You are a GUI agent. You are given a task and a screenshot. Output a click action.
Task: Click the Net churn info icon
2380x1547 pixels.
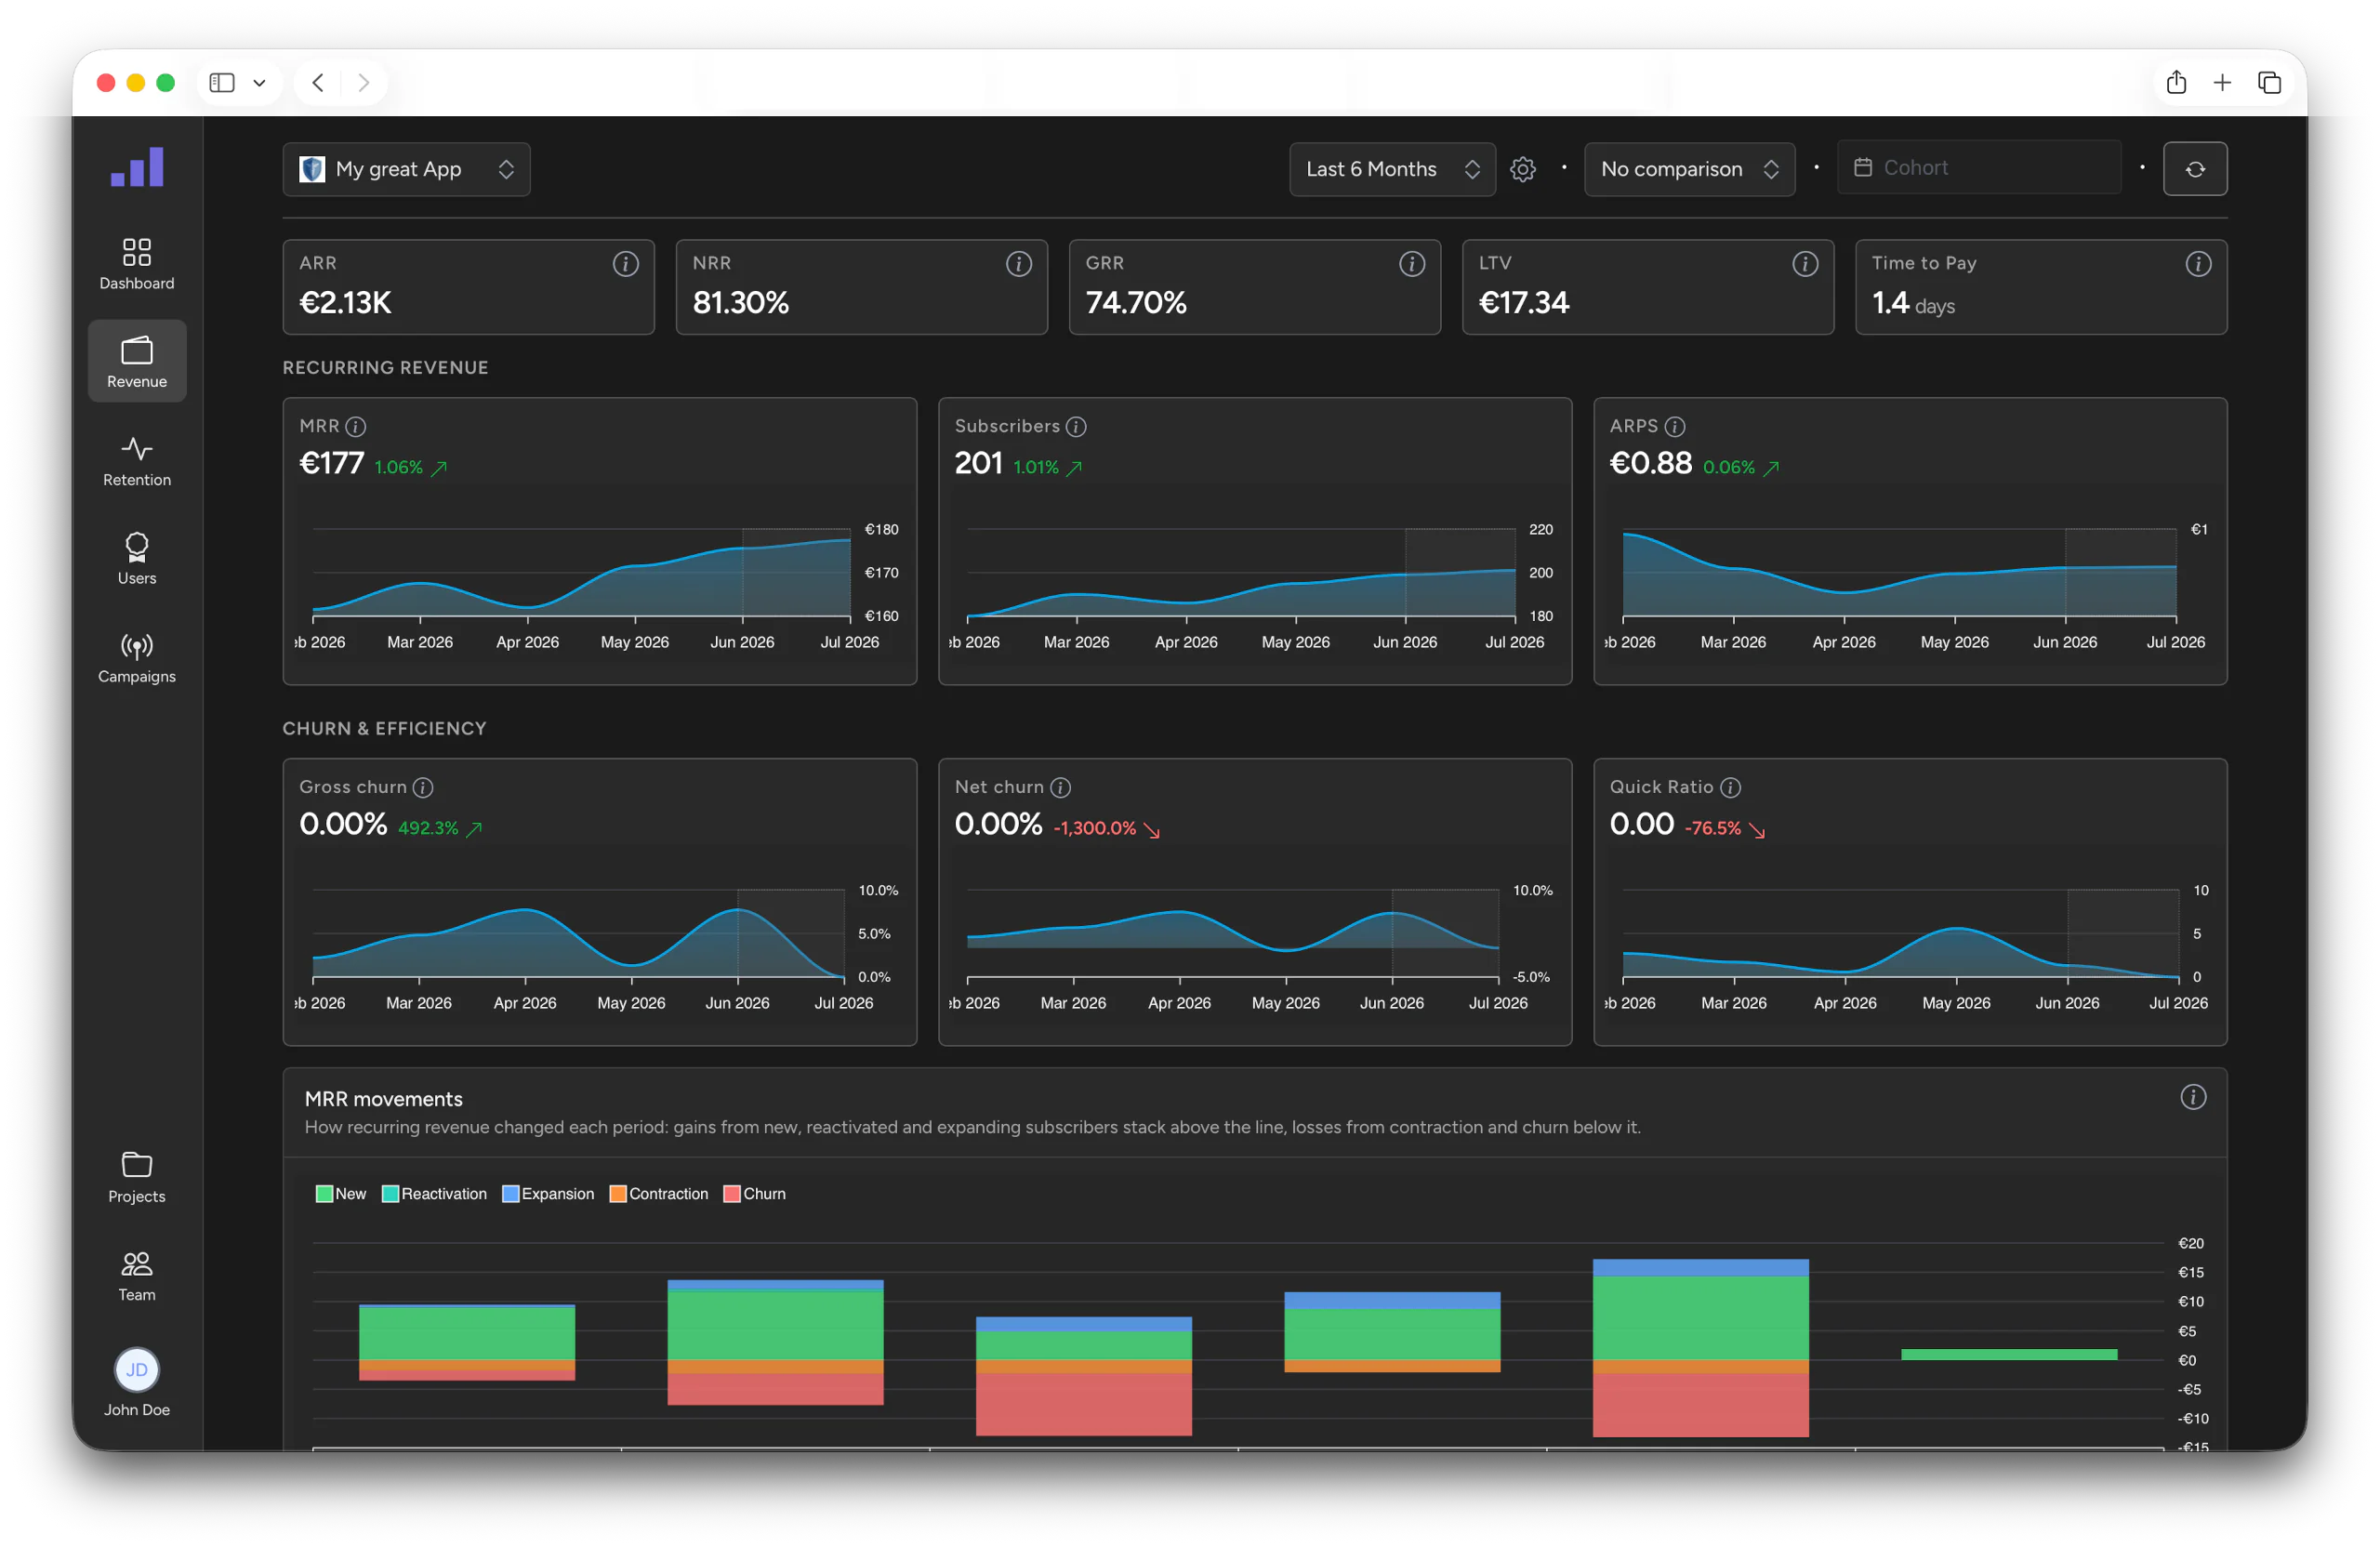tap(1061, 788)
